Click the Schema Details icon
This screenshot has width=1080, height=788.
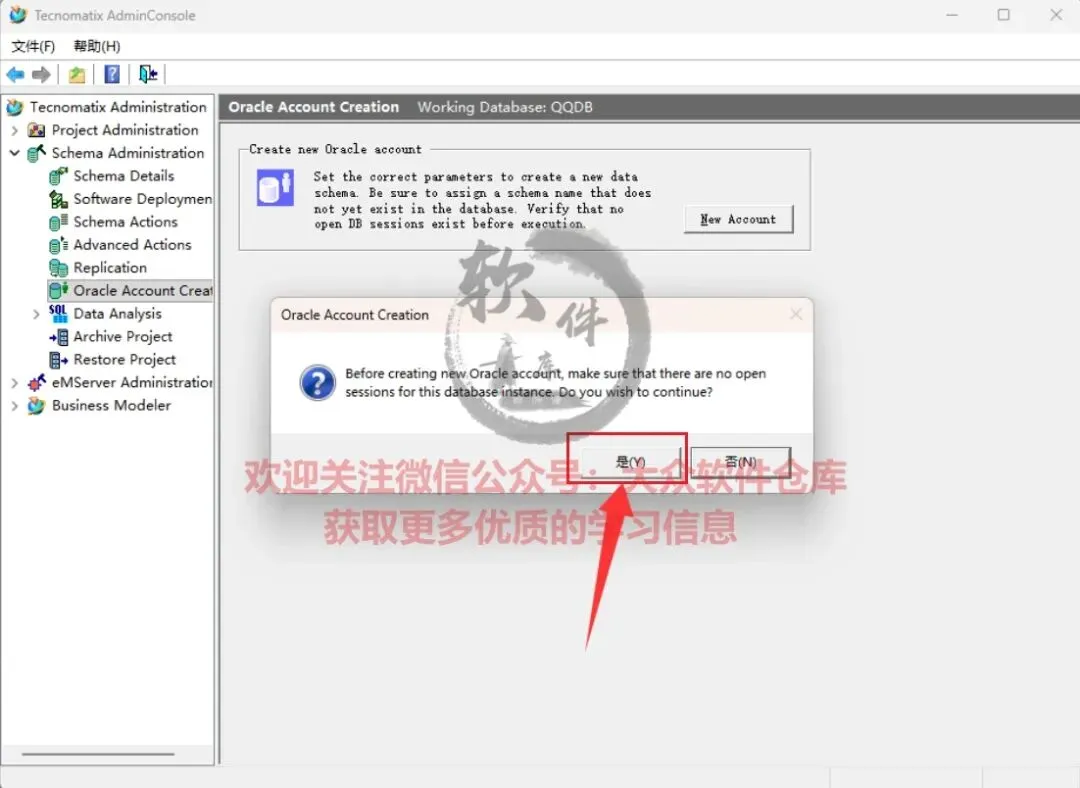point(59,176)
